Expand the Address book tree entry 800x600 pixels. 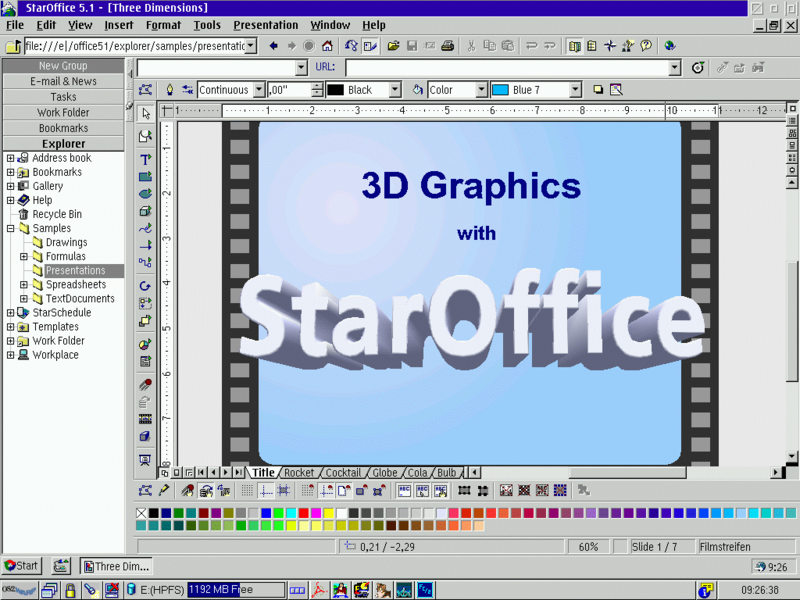coord(10,157)
